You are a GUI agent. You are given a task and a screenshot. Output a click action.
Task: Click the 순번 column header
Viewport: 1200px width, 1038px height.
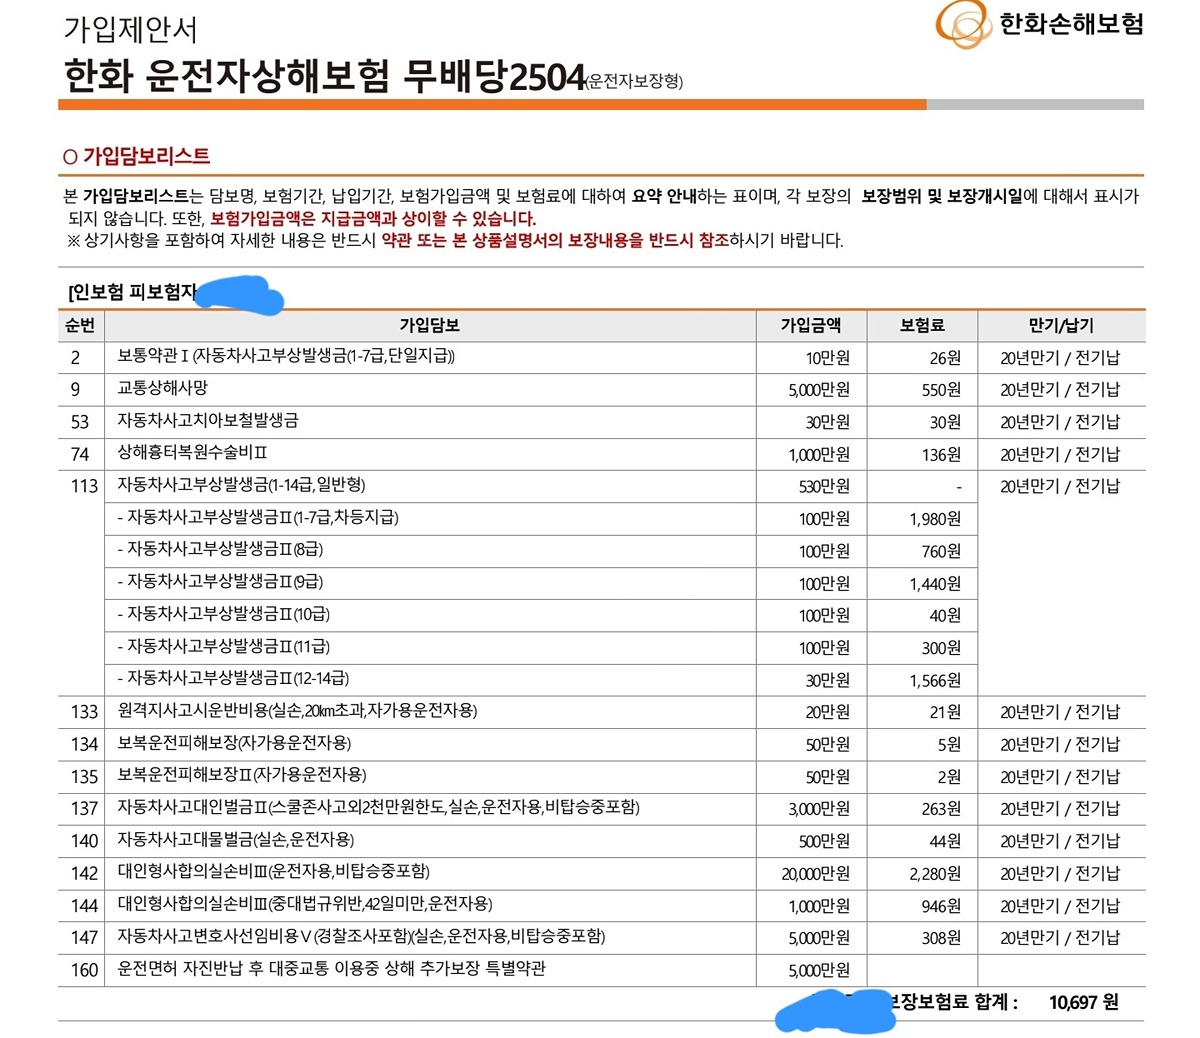(x=80, y=325)
